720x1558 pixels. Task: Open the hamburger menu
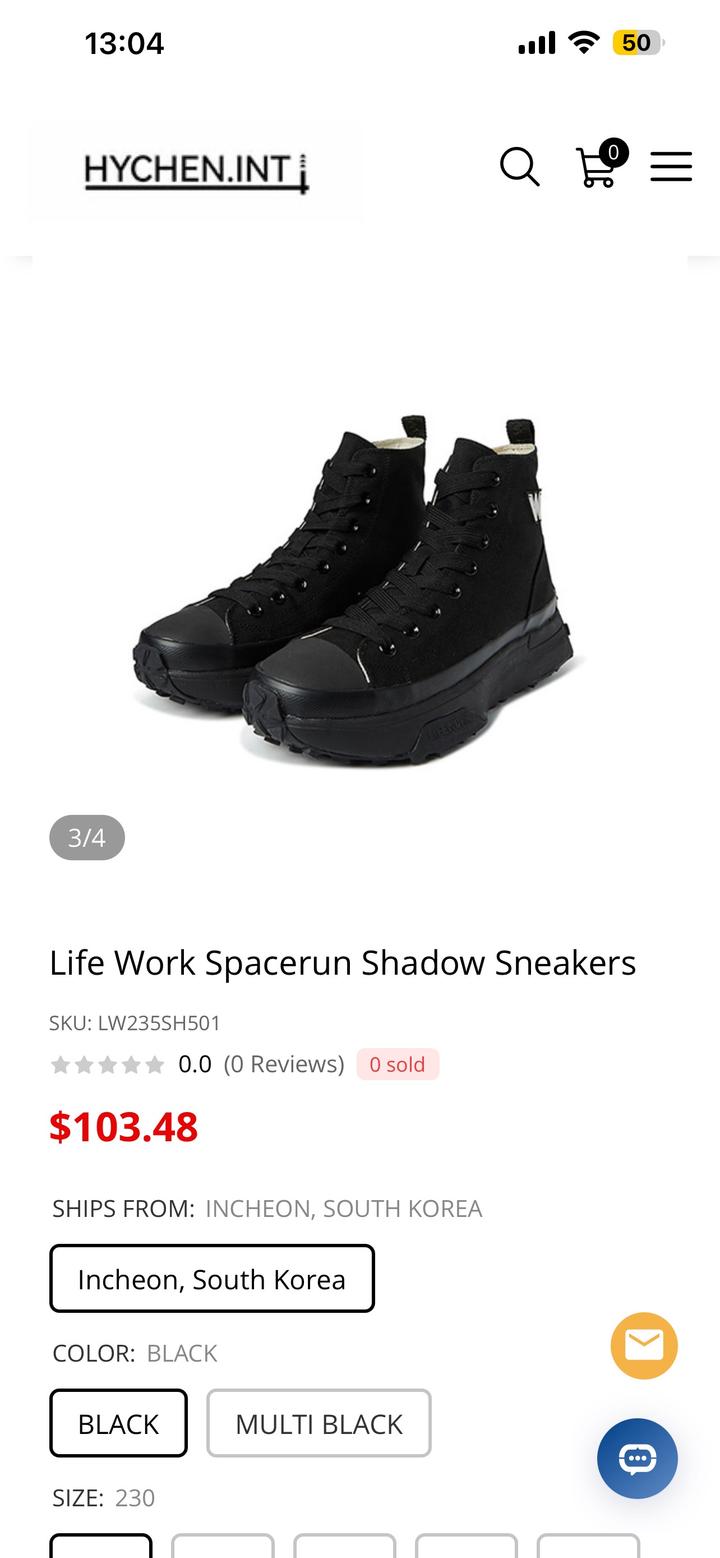tap(671, 166)
